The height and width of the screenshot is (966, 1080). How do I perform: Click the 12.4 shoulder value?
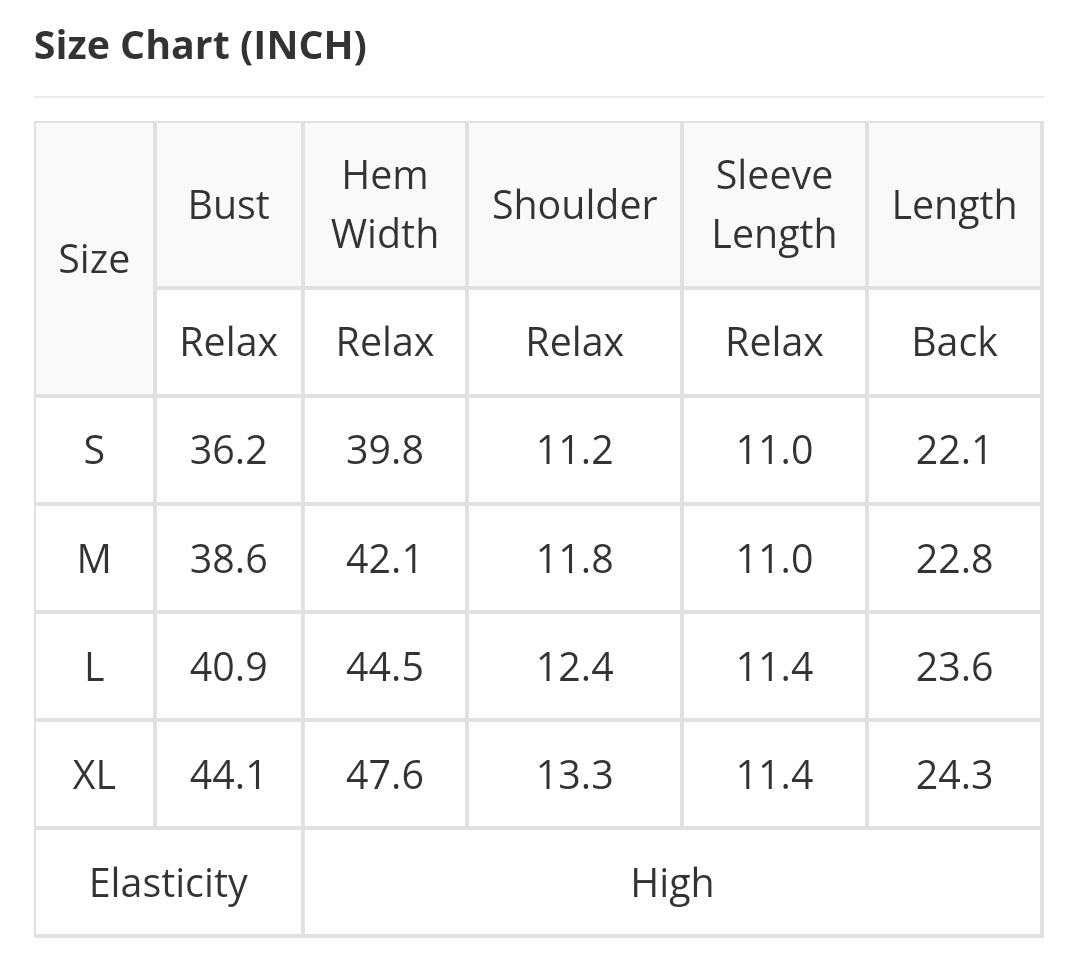(574, 666)
